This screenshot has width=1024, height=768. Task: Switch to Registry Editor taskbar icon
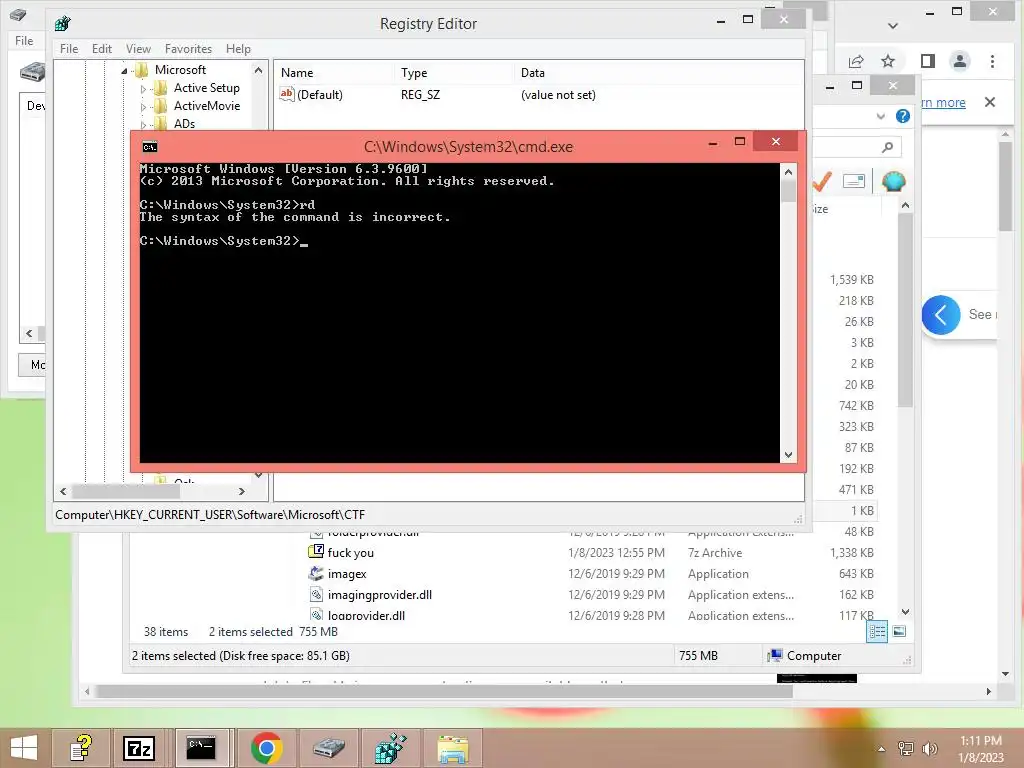coord(391,748)
